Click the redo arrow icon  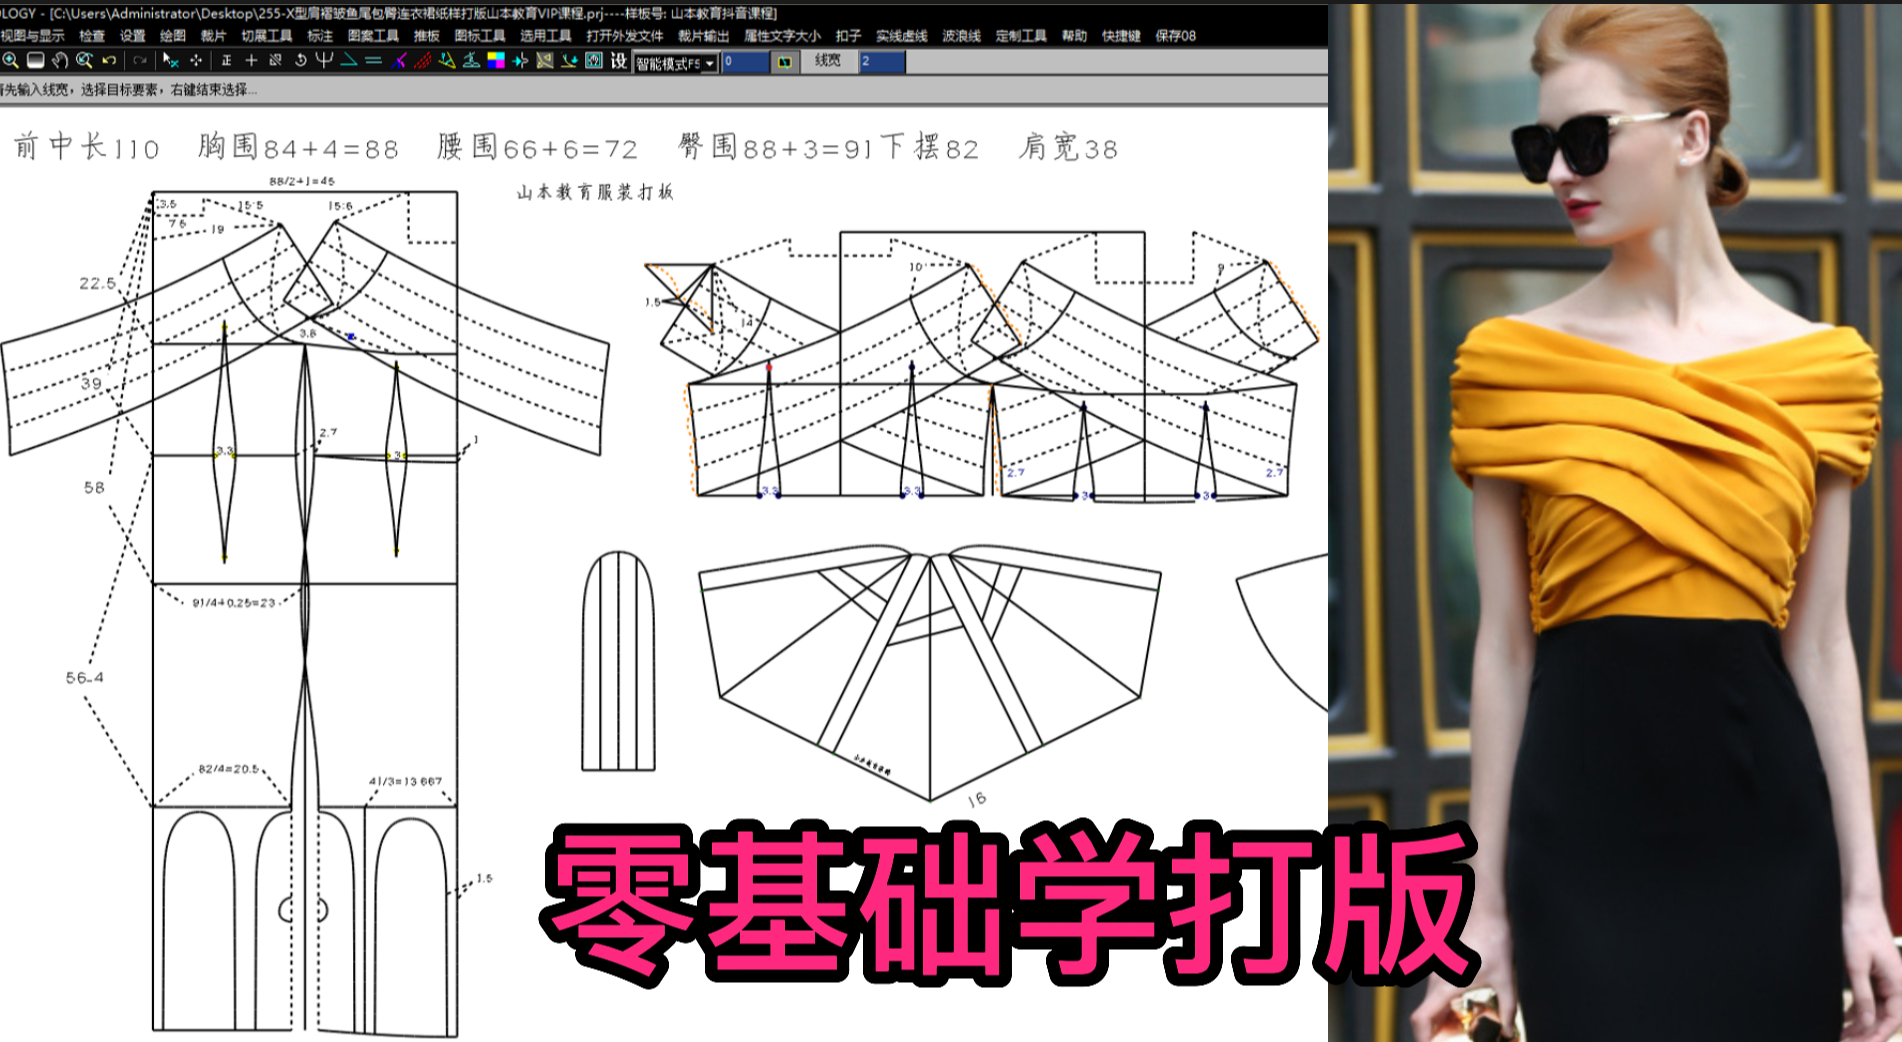(140, 60)
